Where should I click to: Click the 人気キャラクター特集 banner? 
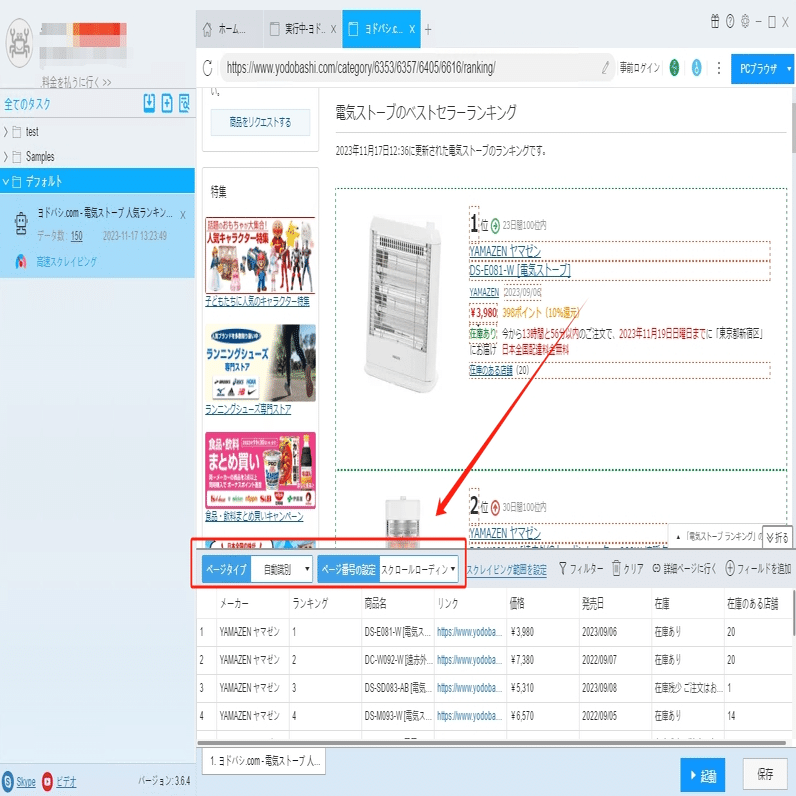point(260,255)
